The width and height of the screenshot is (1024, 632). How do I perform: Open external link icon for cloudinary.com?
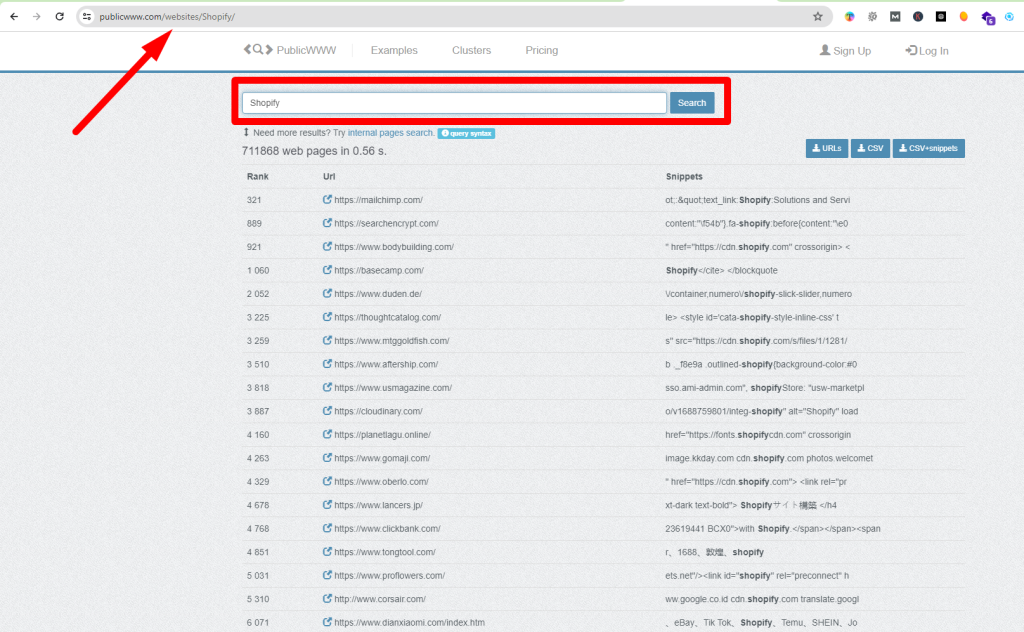(x=327, y=411)
